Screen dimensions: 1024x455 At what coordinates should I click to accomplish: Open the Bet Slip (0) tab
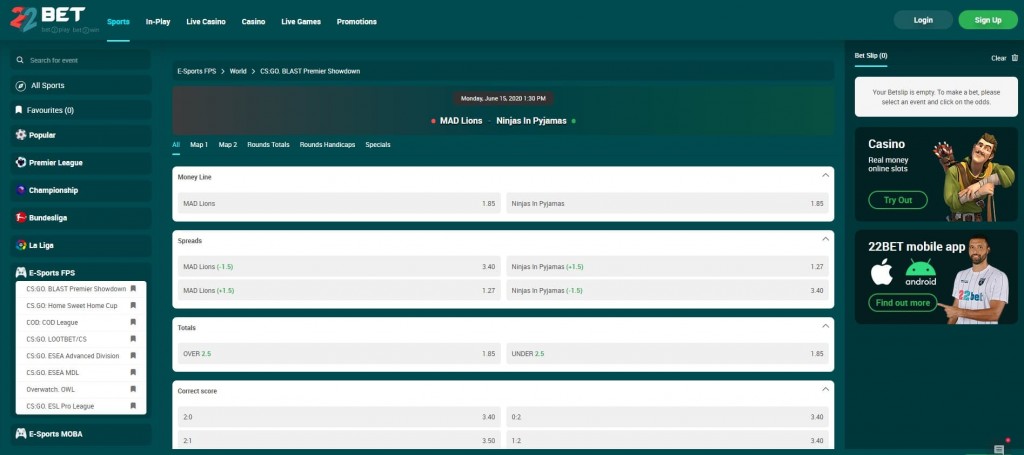(x=871, y=56)
